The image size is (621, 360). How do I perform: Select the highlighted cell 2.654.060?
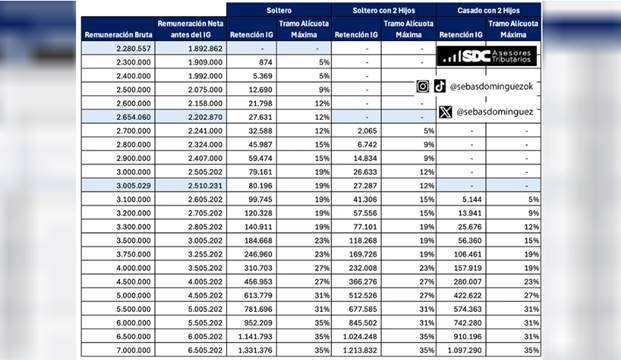[x=118, y=117]
